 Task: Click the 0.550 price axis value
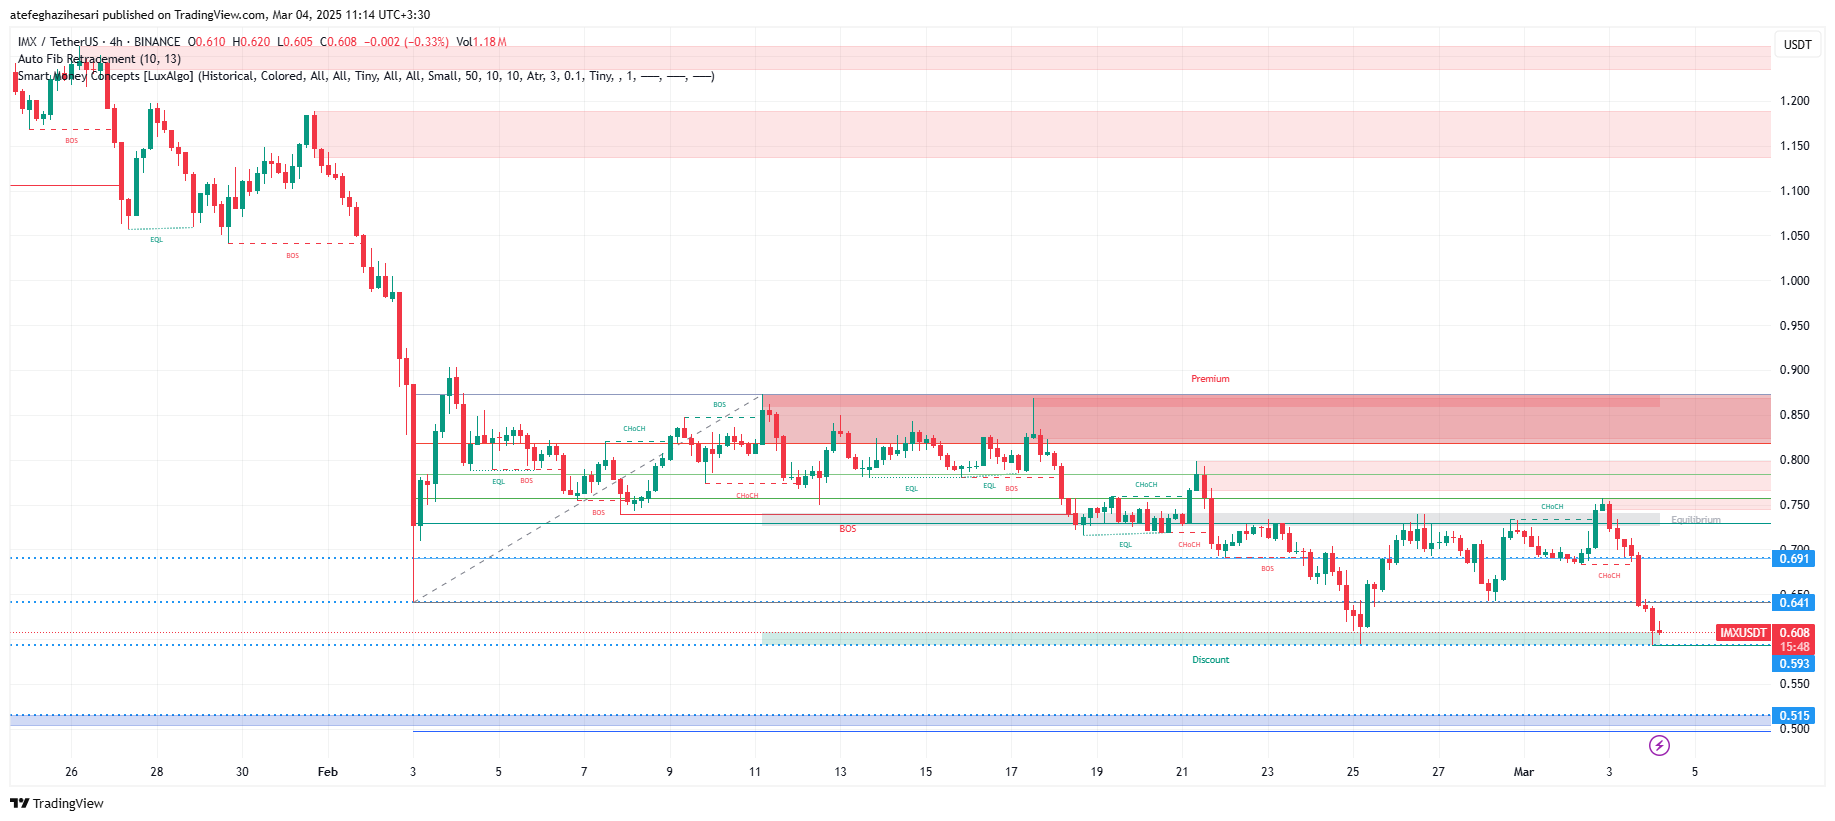[x=1795, y=684]
